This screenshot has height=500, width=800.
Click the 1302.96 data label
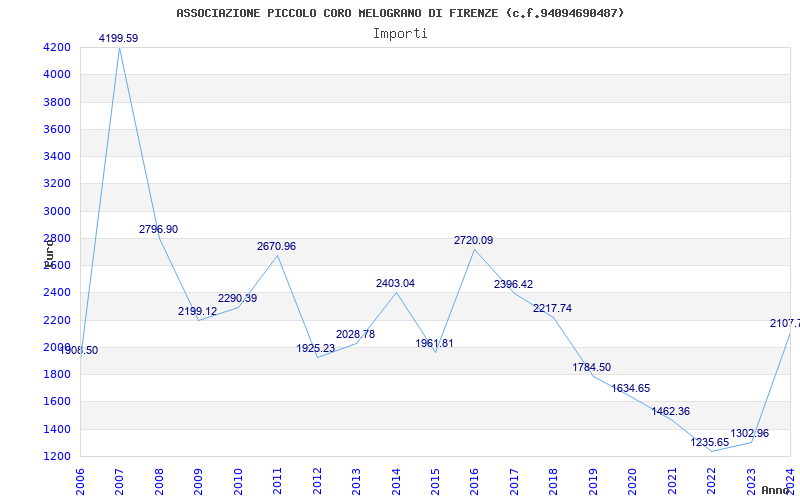[x=749, y=433]
